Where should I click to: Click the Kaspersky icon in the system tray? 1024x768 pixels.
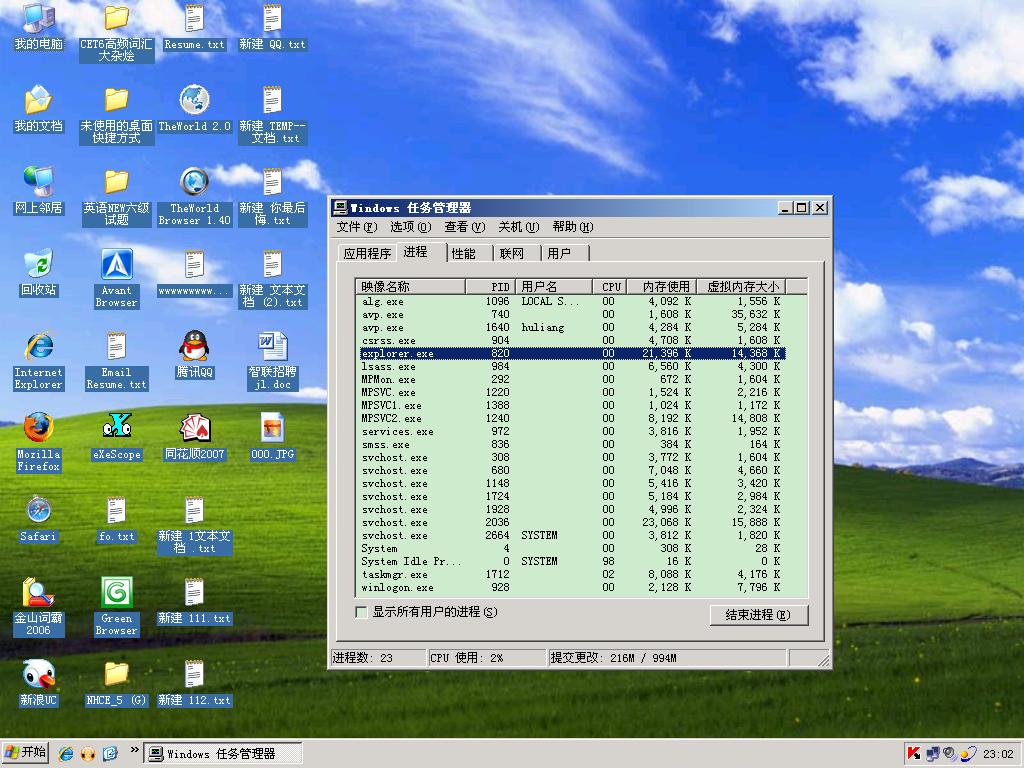[914, 754]
